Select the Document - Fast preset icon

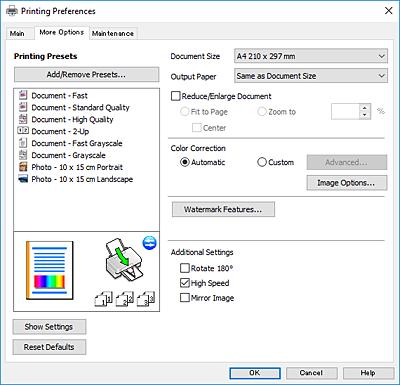pyautogui.click(x=23, y=95)
